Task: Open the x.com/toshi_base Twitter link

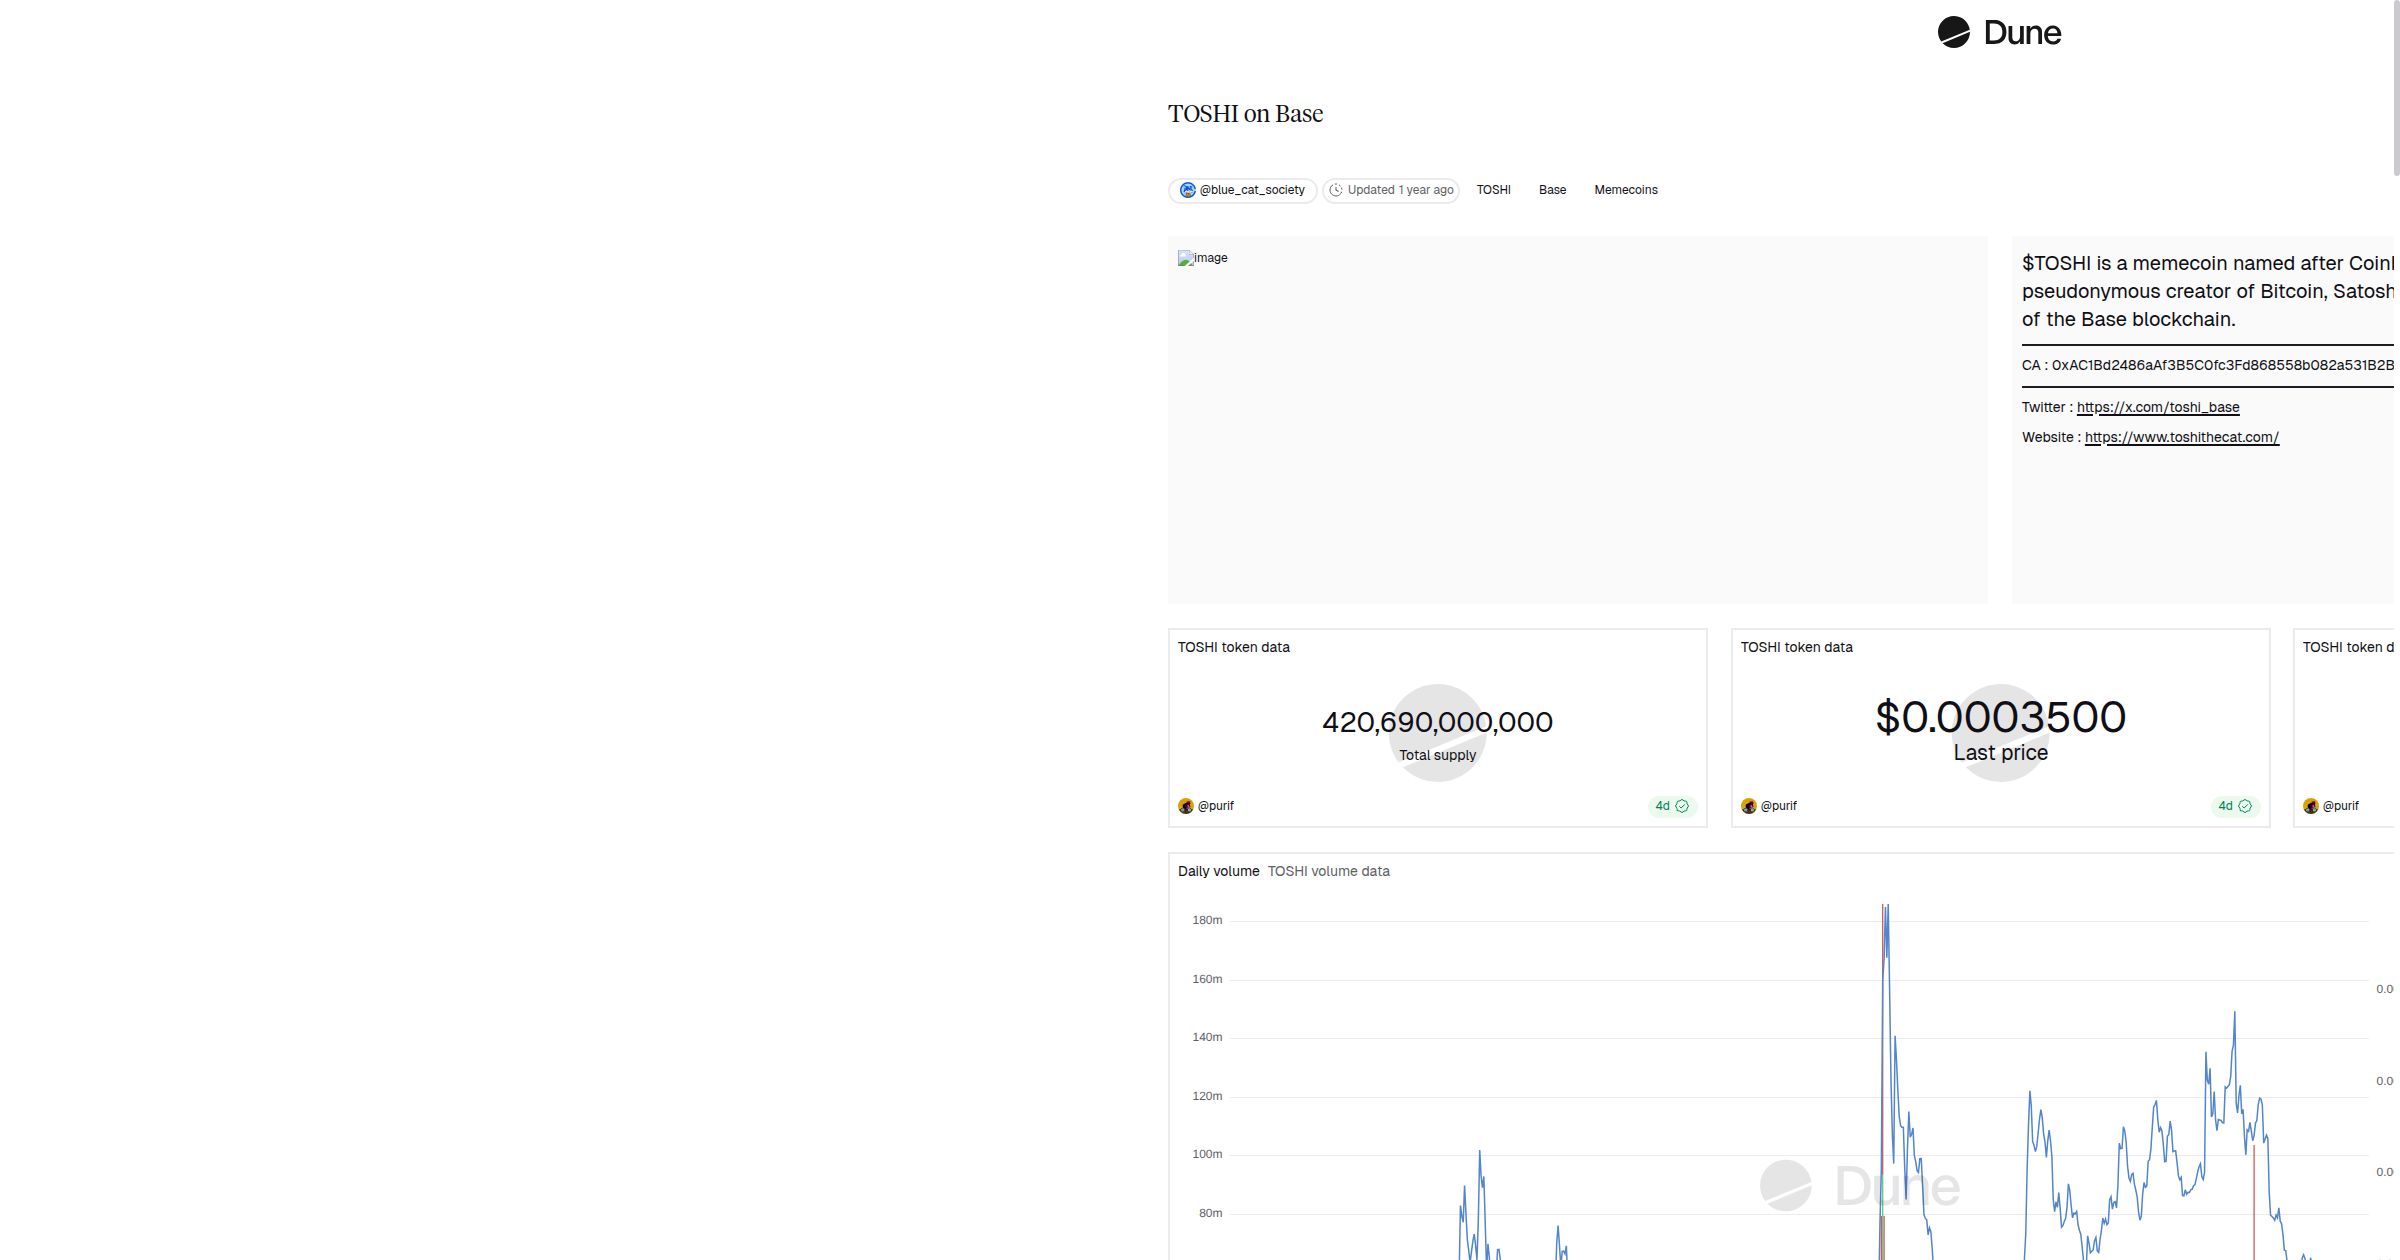Action: [2157, 407]
